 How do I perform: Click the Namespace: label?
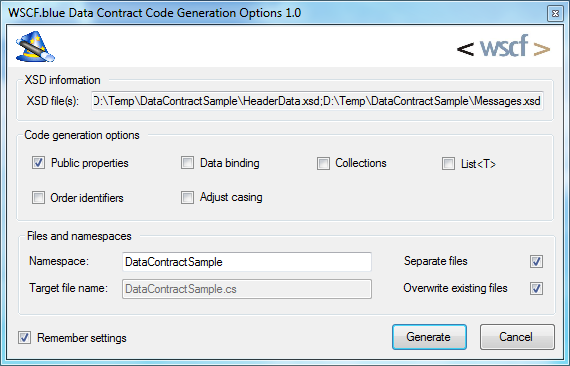coord(59,261)
